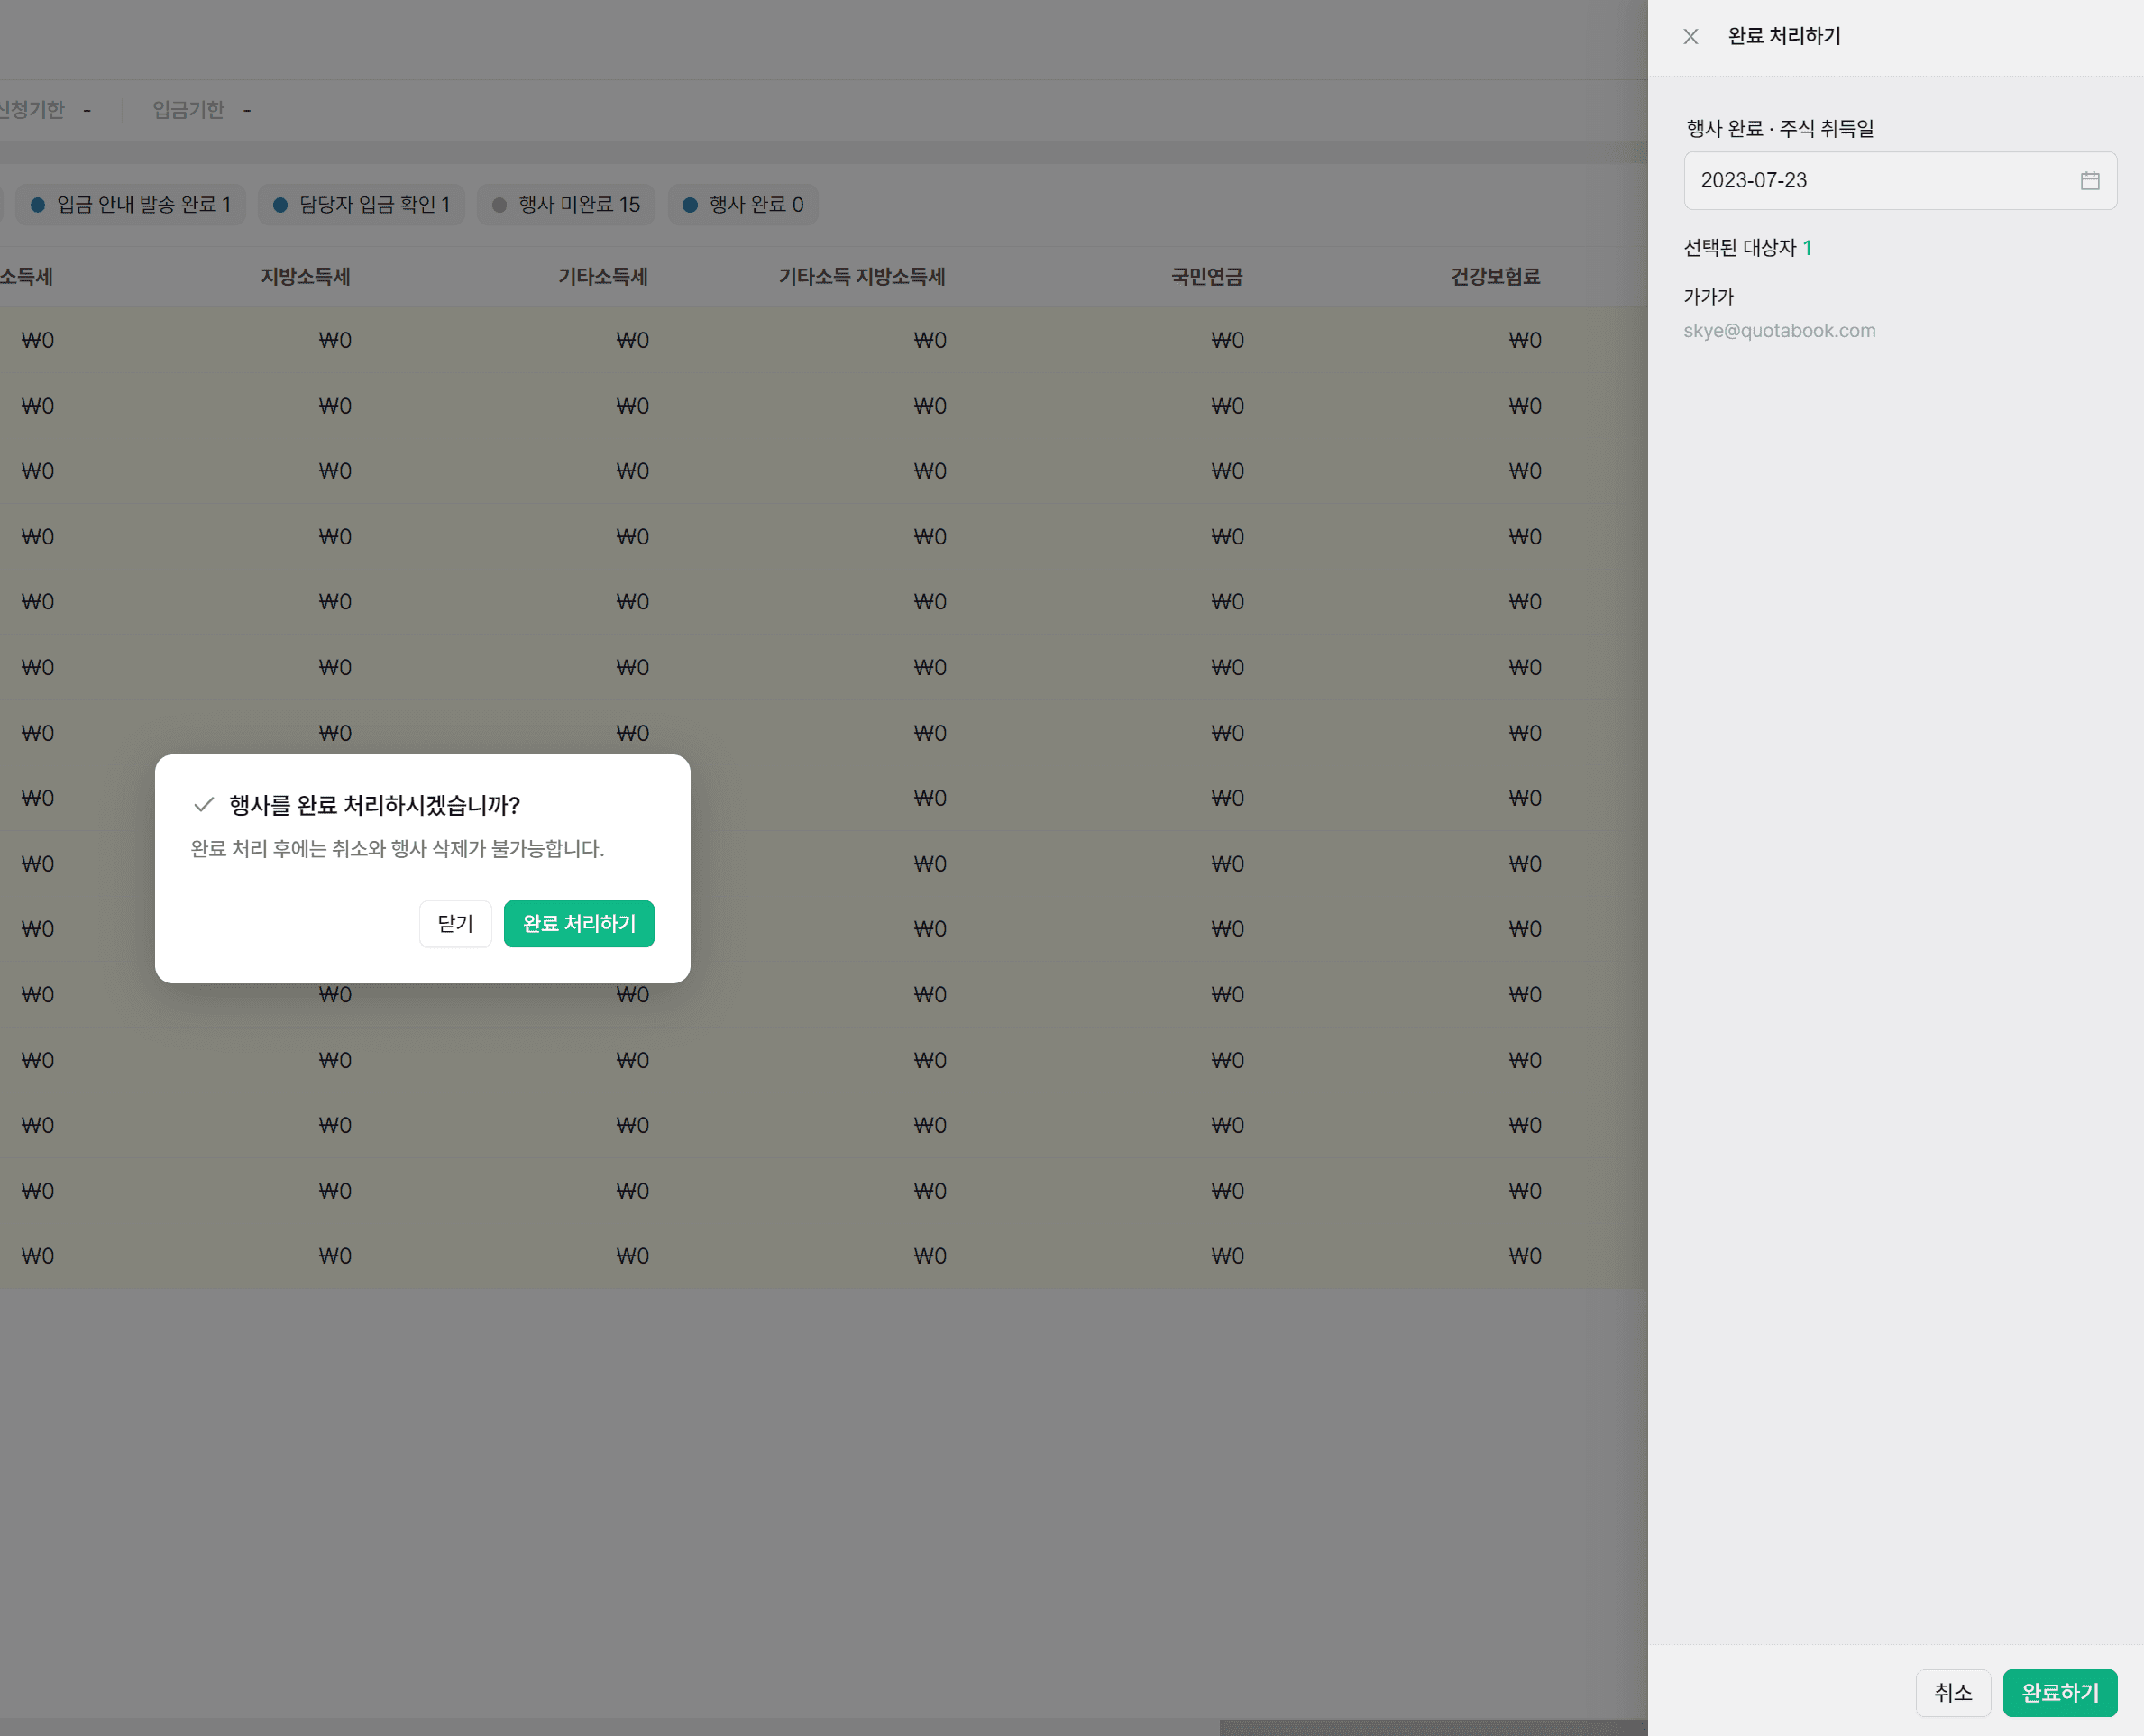Click the 기타소득세 column header

[x=603, y=277]
